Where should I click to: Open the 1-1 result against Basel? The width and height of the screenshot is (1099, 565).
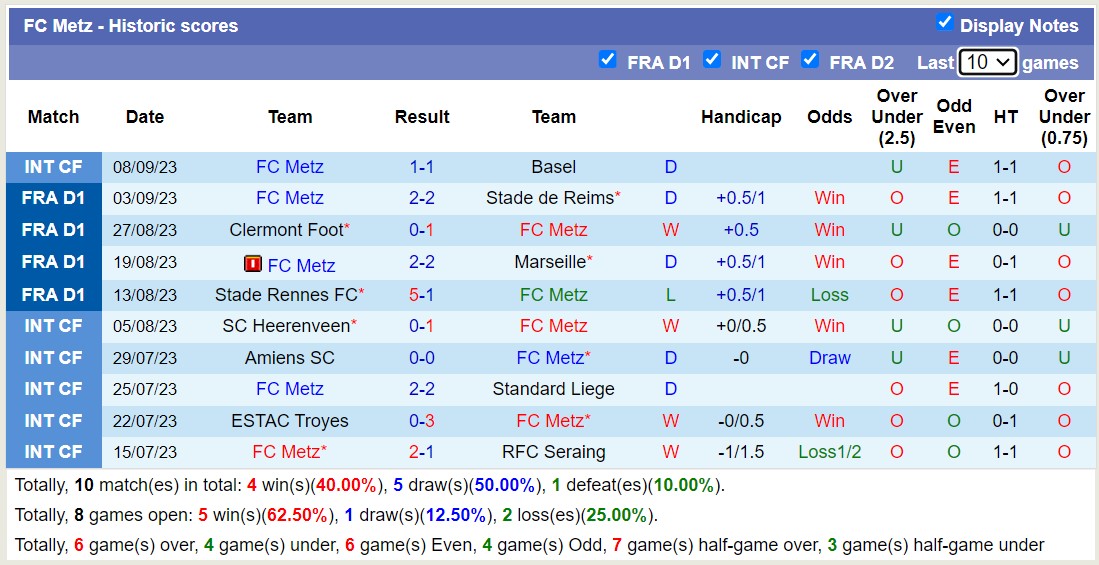click(x=421, y=167)
